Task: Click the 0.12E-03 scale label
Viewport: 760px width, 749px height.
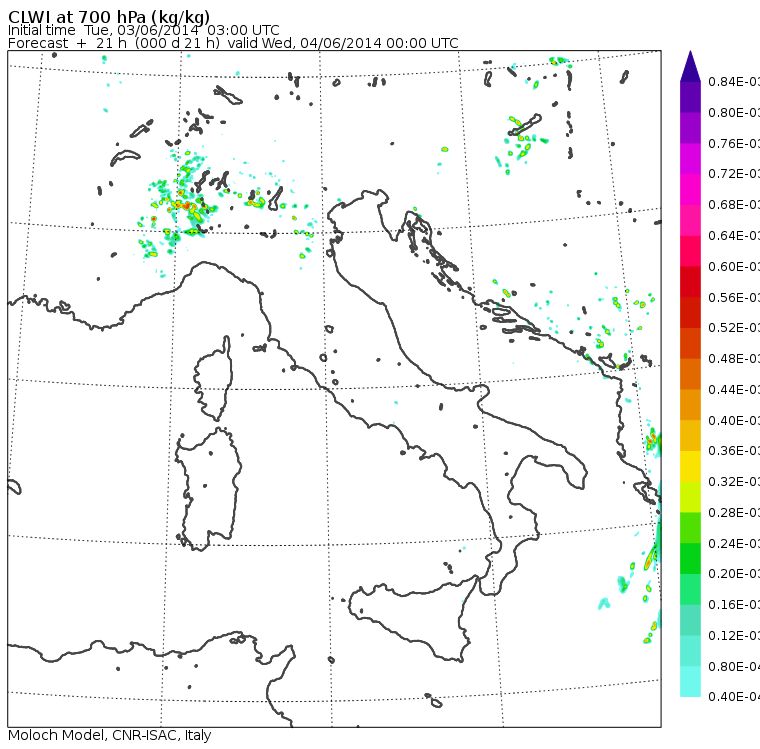Action: click(x=734, y=636)
